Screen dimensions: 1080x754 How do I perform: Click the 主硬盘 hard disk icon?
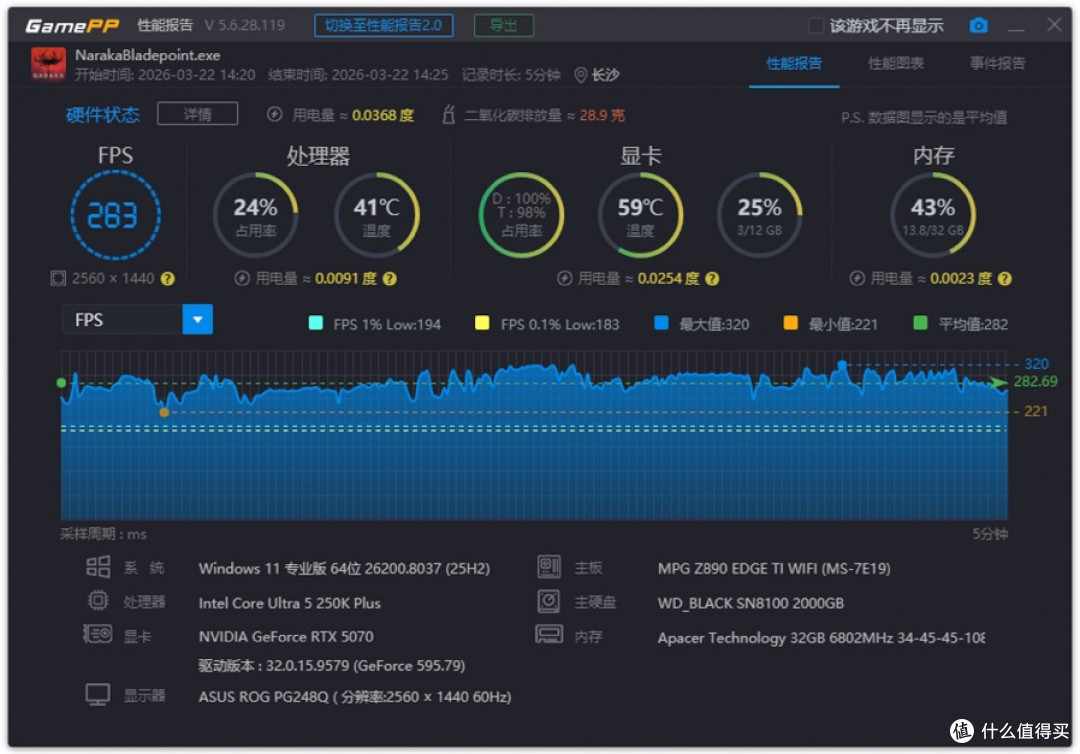click(549, 601)
